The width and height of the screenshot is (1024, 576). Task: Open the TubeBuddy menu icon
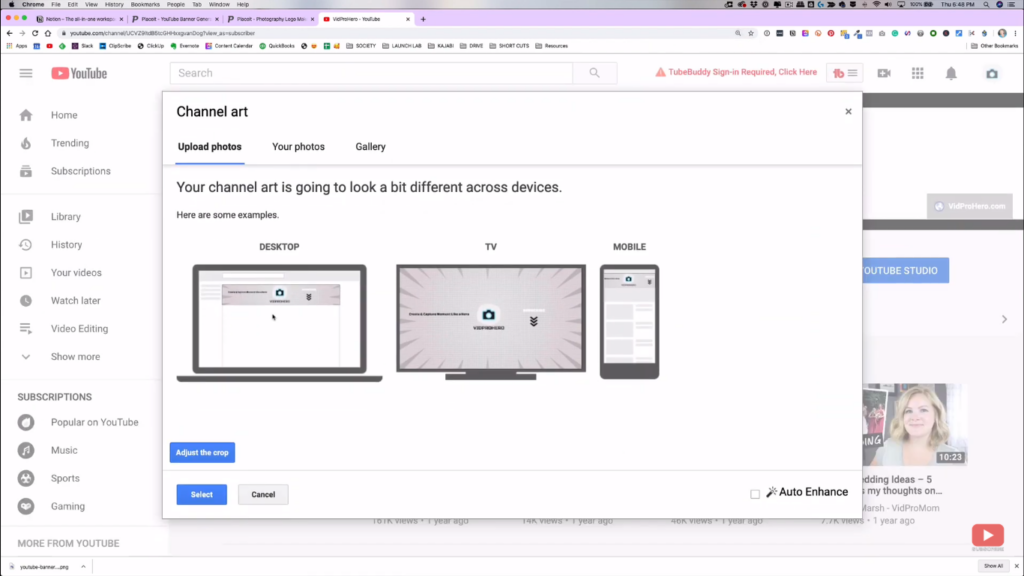click(x=844, y=73)
